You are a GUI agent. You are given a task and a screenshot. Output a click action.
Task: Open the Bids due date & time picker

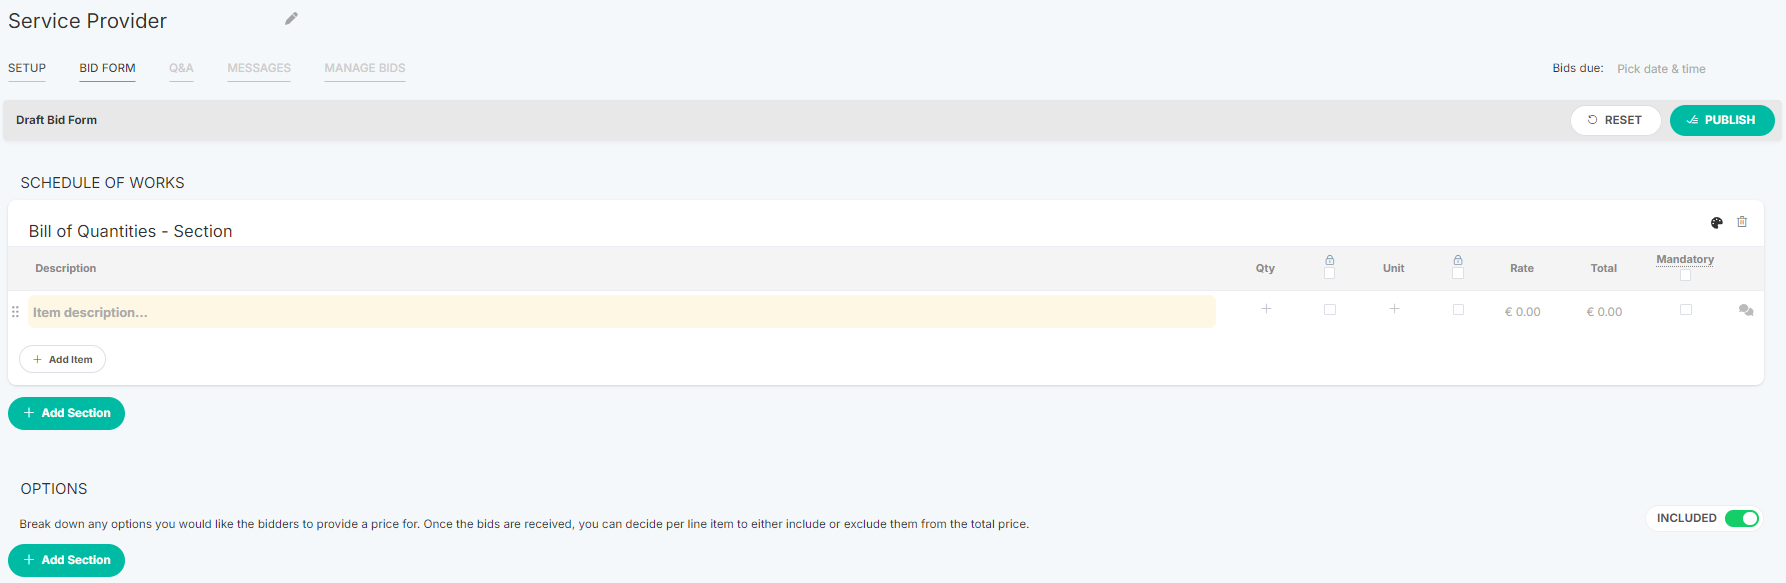[x=1661, y=69]
